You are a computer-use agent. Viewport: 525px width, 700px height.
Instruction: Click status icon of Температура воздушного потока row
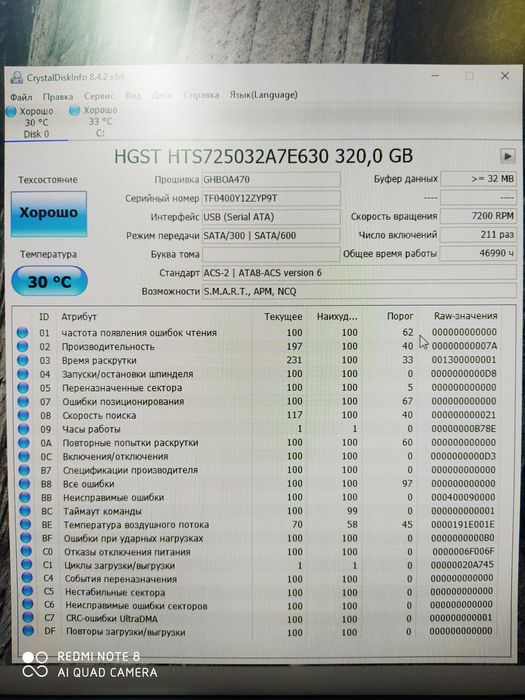26,525
